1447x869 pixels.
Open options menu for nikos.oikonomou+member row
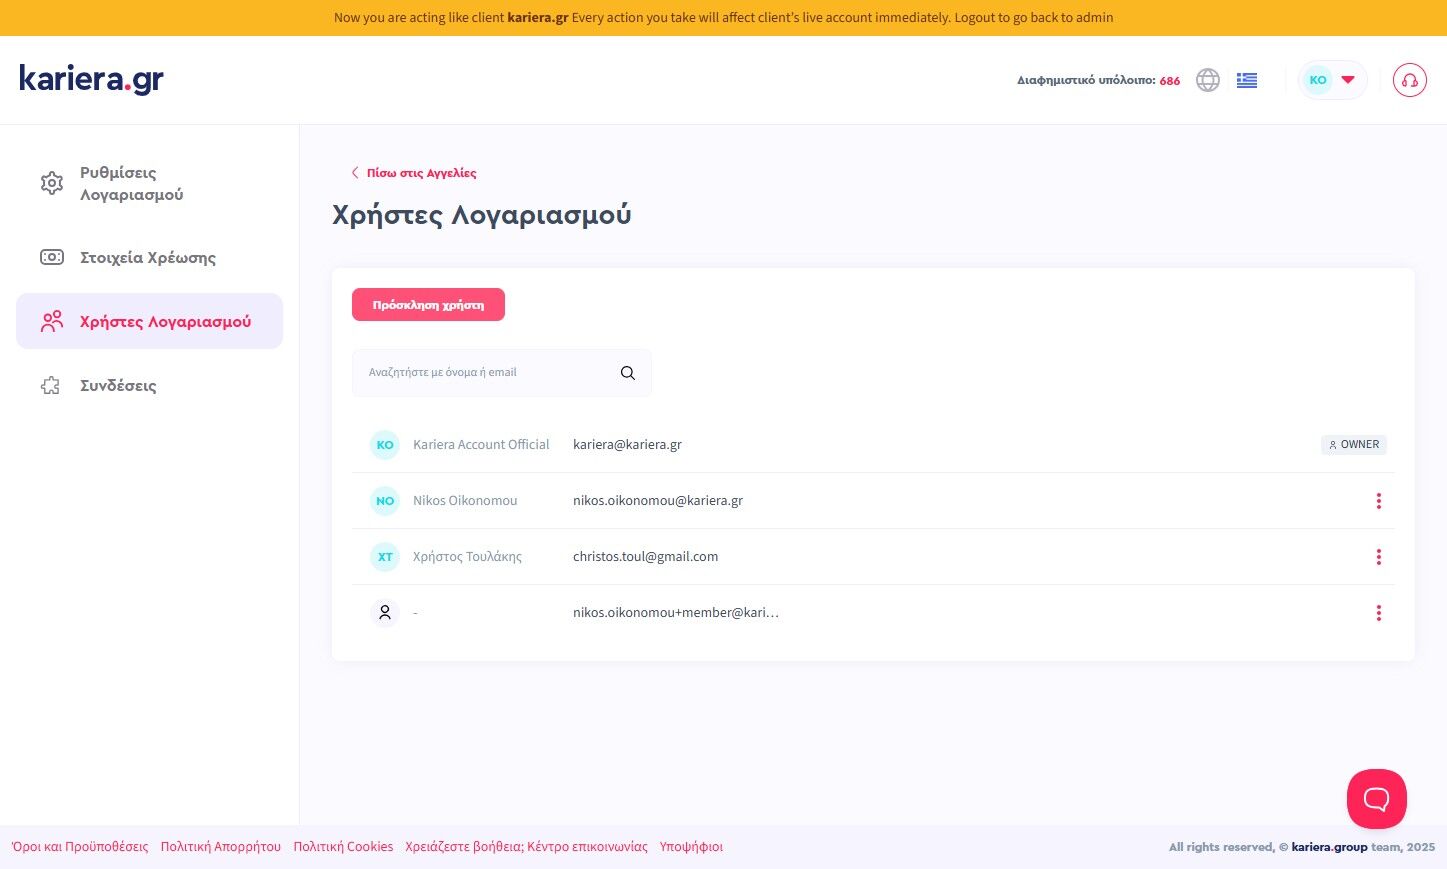tap(1378, 613)
